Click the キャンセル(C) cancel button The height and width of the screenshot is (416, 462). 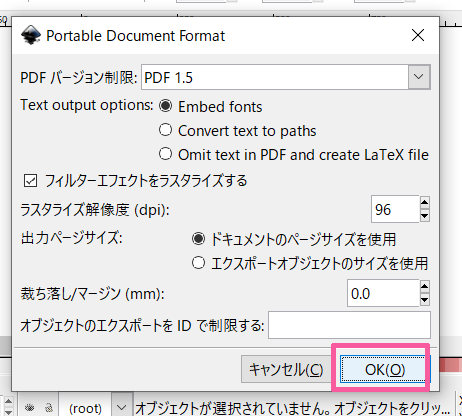tap(286, 369)
